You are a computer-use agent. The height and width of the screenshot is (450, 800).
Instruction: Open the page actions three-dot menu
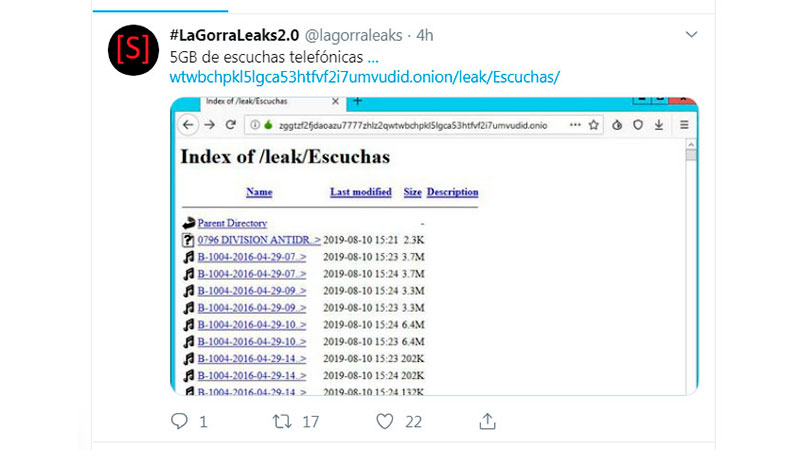tap(575, 125)
